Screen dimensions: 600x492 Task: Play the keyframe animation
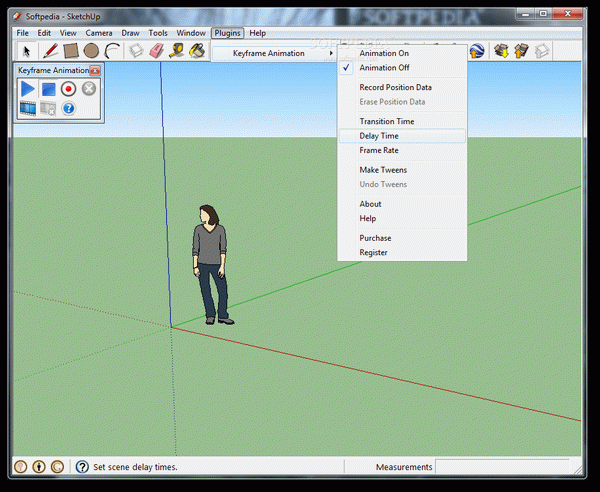coord(28,89)
